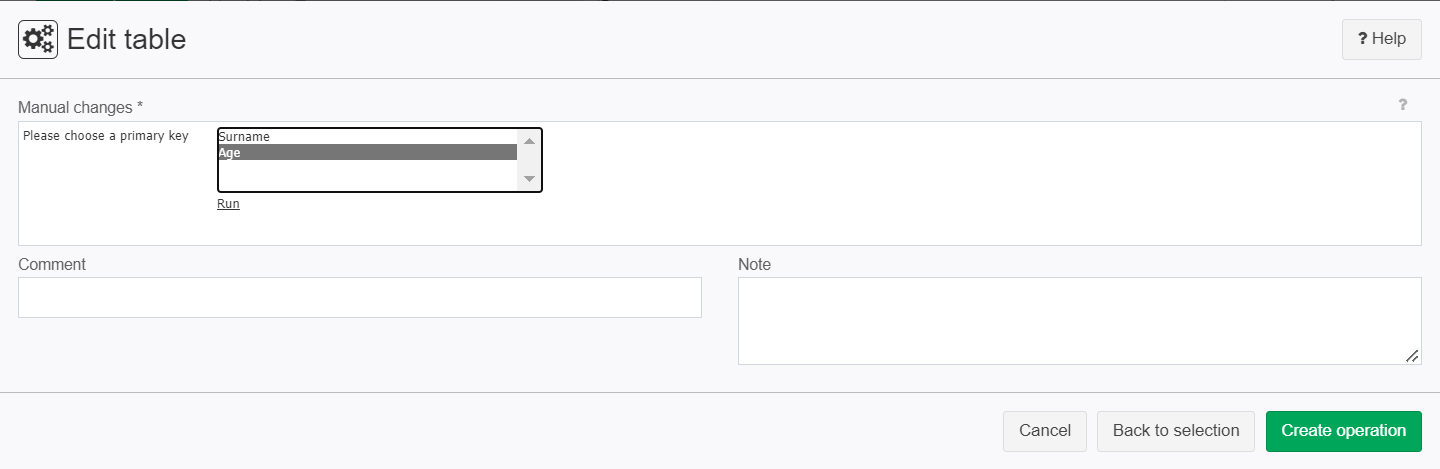Click the Run link
Viewport: 1440px width, 469px height.
tap(228, 204)
